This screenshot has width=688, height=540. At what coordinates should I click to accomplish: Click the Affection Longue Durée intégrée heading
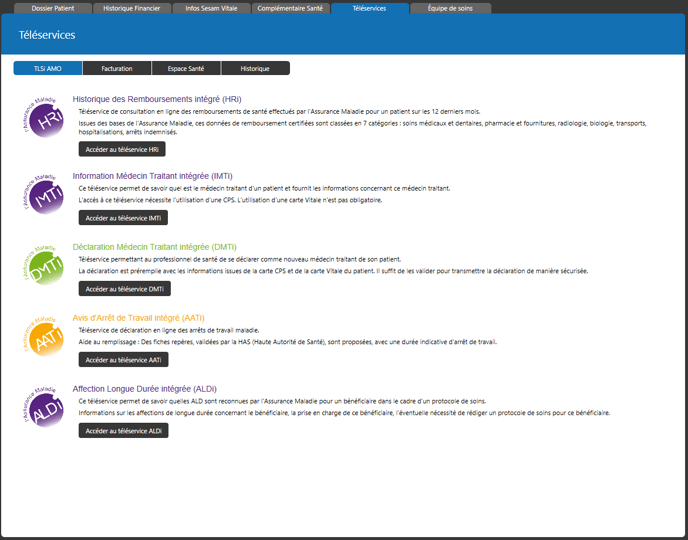[x=145, y=389]
